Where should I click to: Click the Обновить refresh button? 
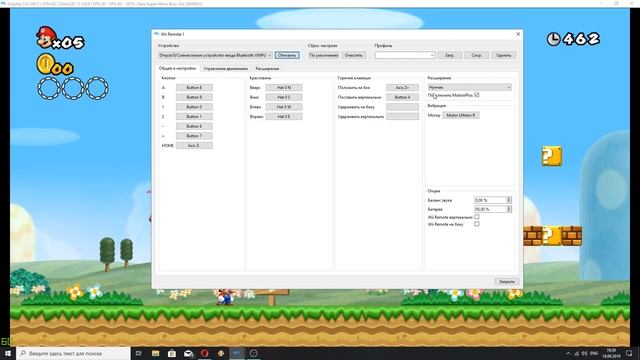click(287, 55)
